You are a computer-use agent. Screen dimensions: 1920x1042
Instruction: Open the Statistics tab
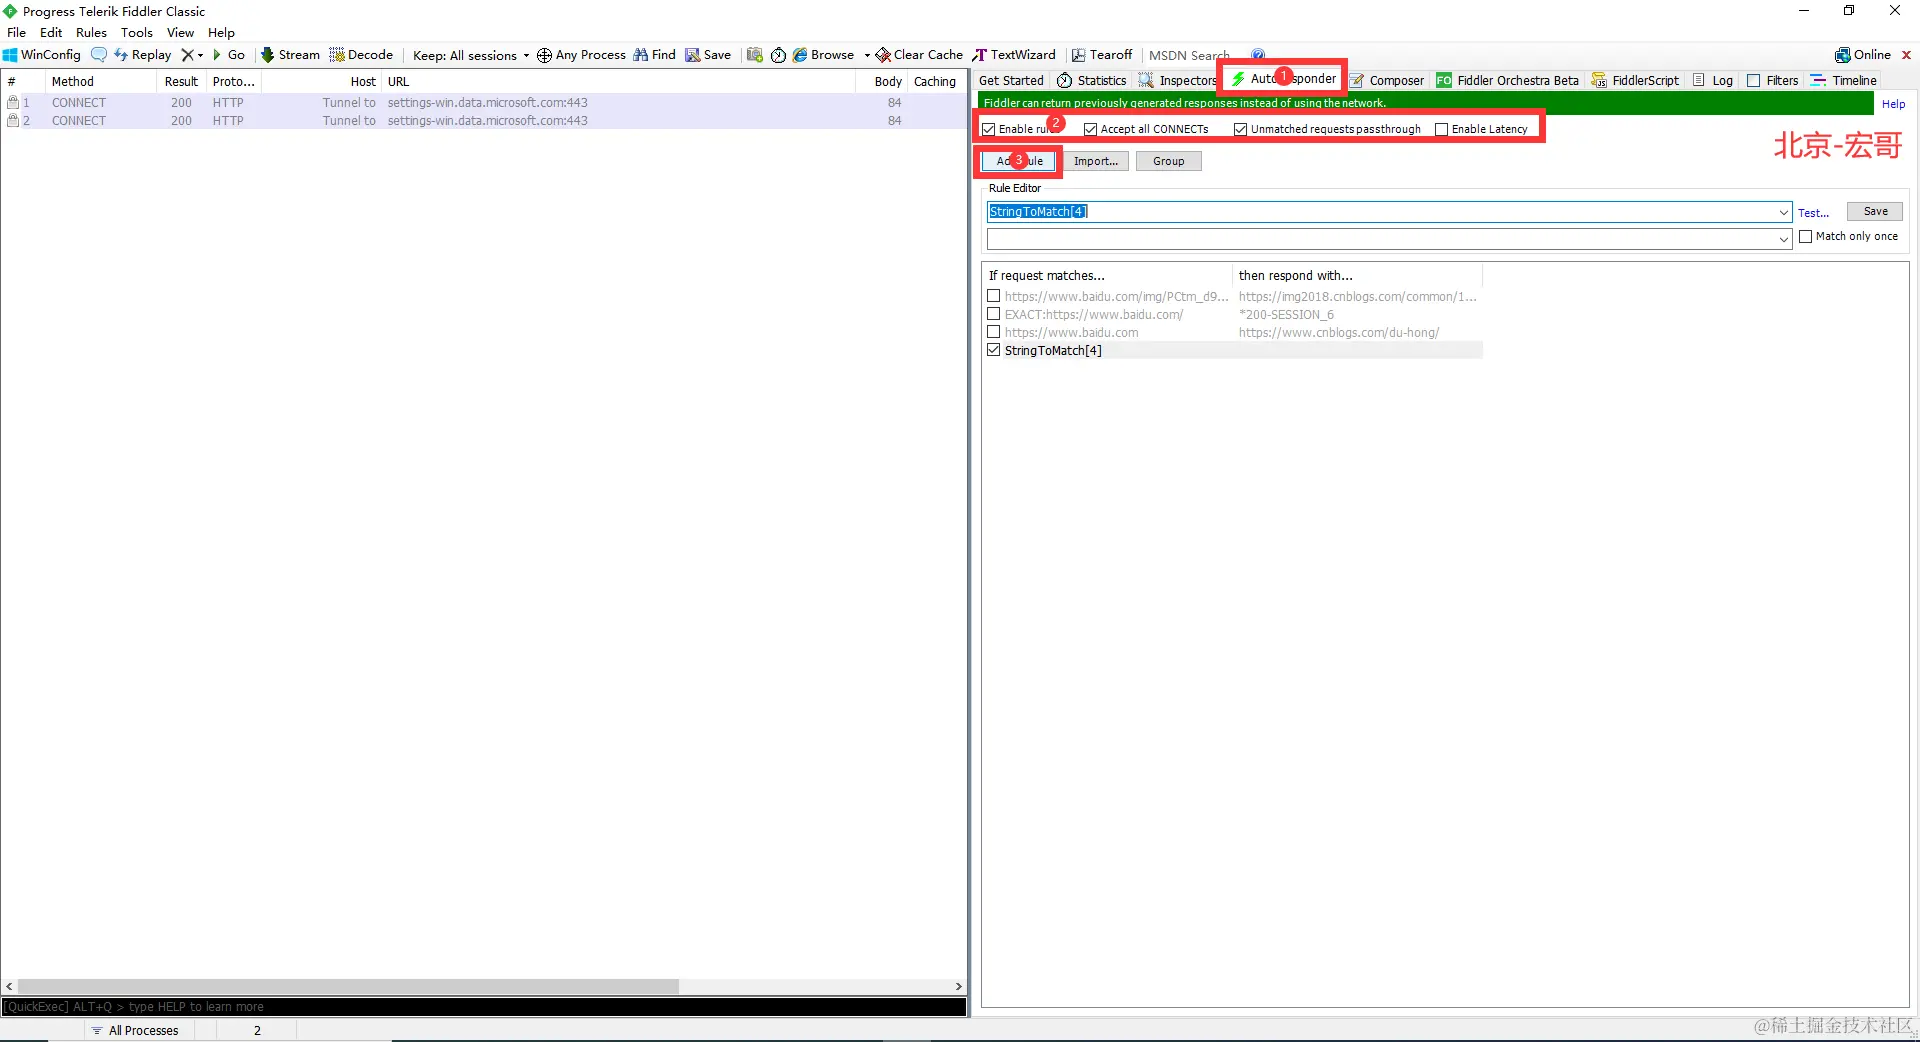pyautogui.click(x=1092, y=80)
